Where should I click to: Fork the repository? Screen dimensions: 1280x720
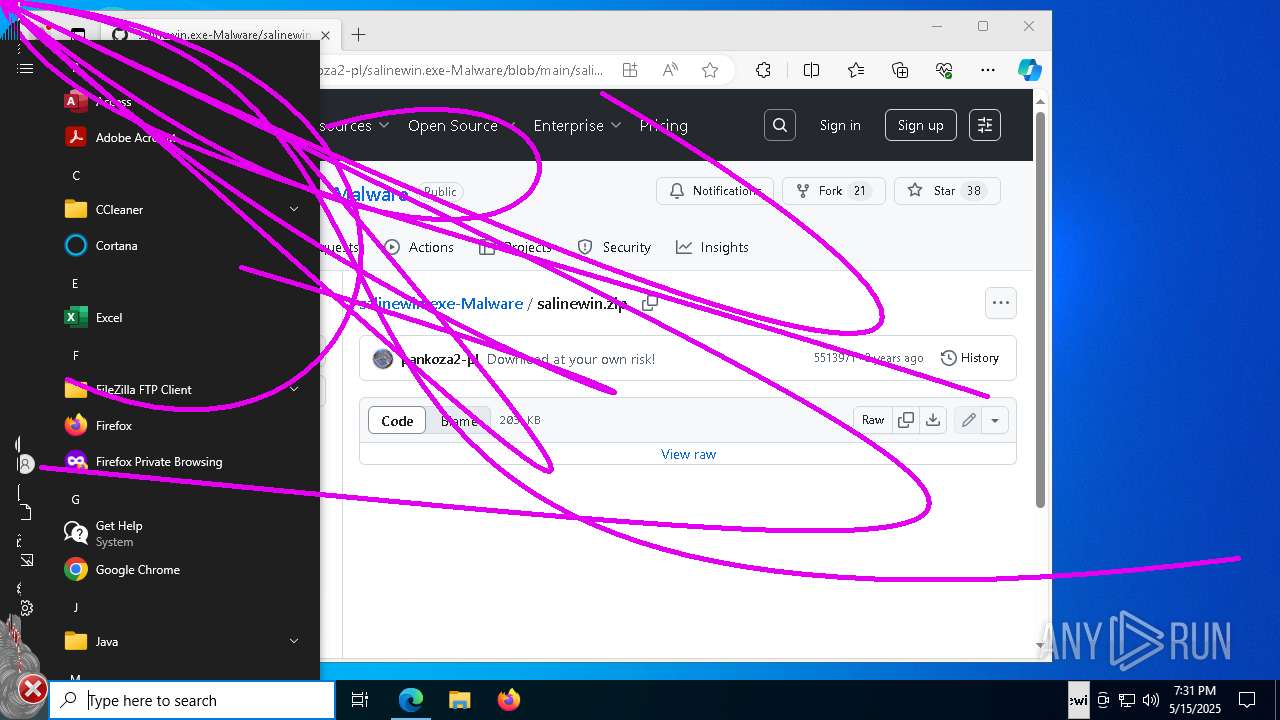coord(833,191)
